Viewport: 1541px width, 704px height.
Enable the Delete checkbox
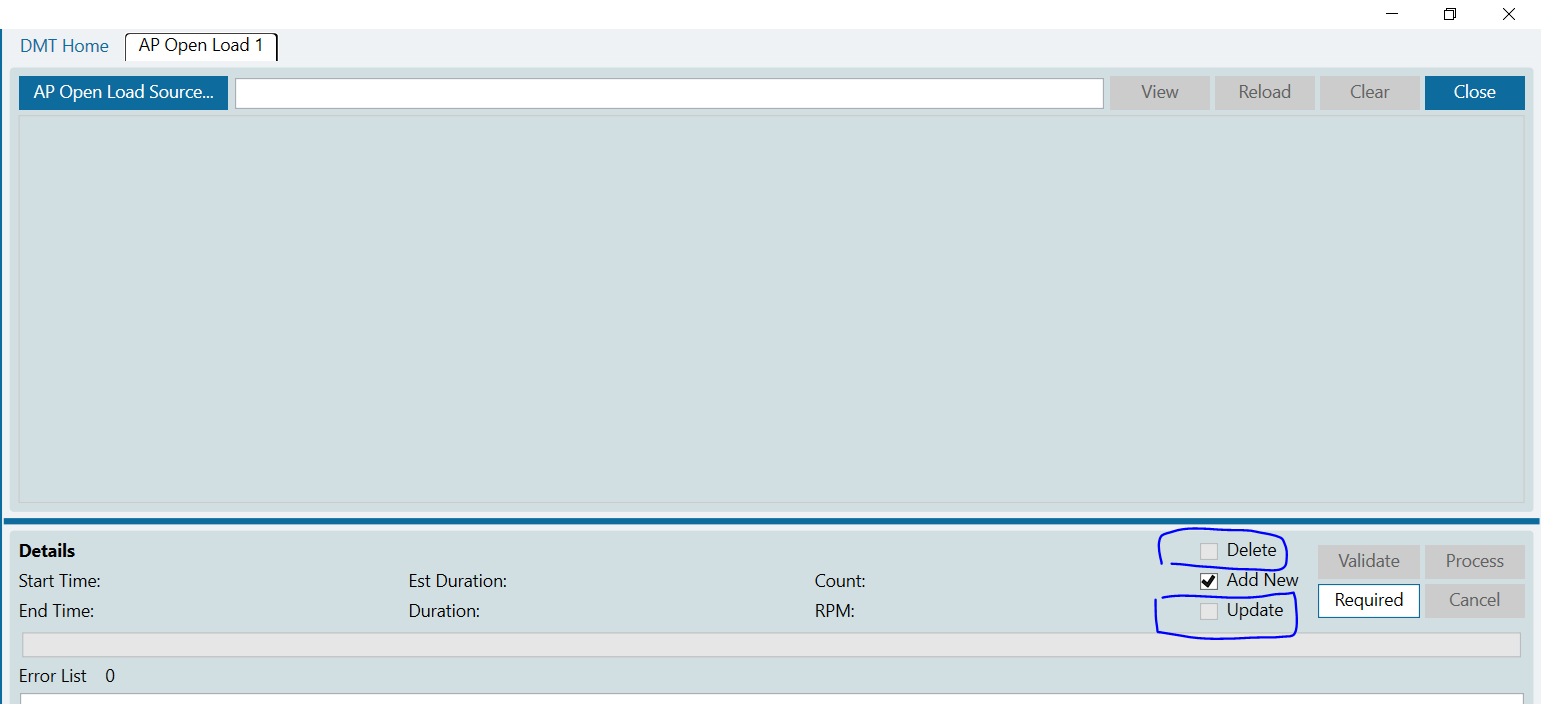(1209, 551)
